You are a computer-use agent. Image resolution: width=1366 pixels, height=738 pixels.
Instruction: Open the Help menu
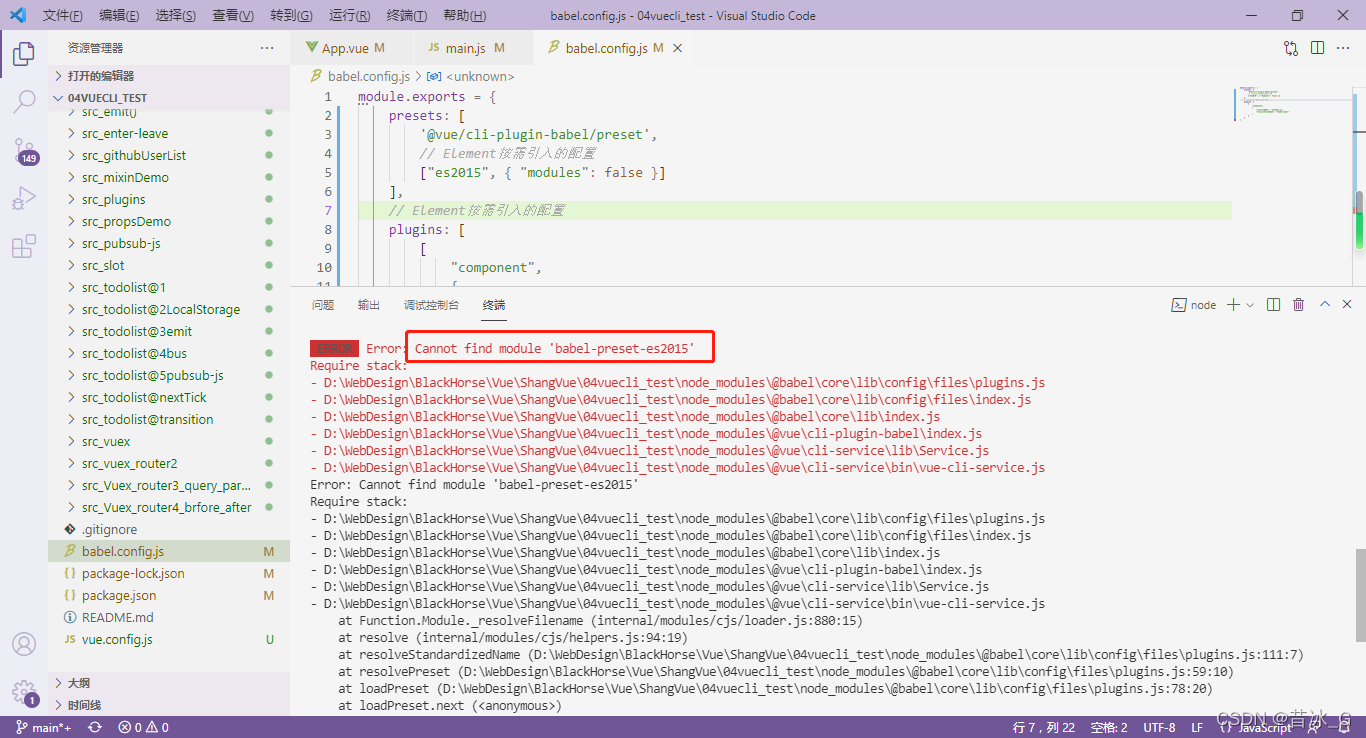point(464,16)
